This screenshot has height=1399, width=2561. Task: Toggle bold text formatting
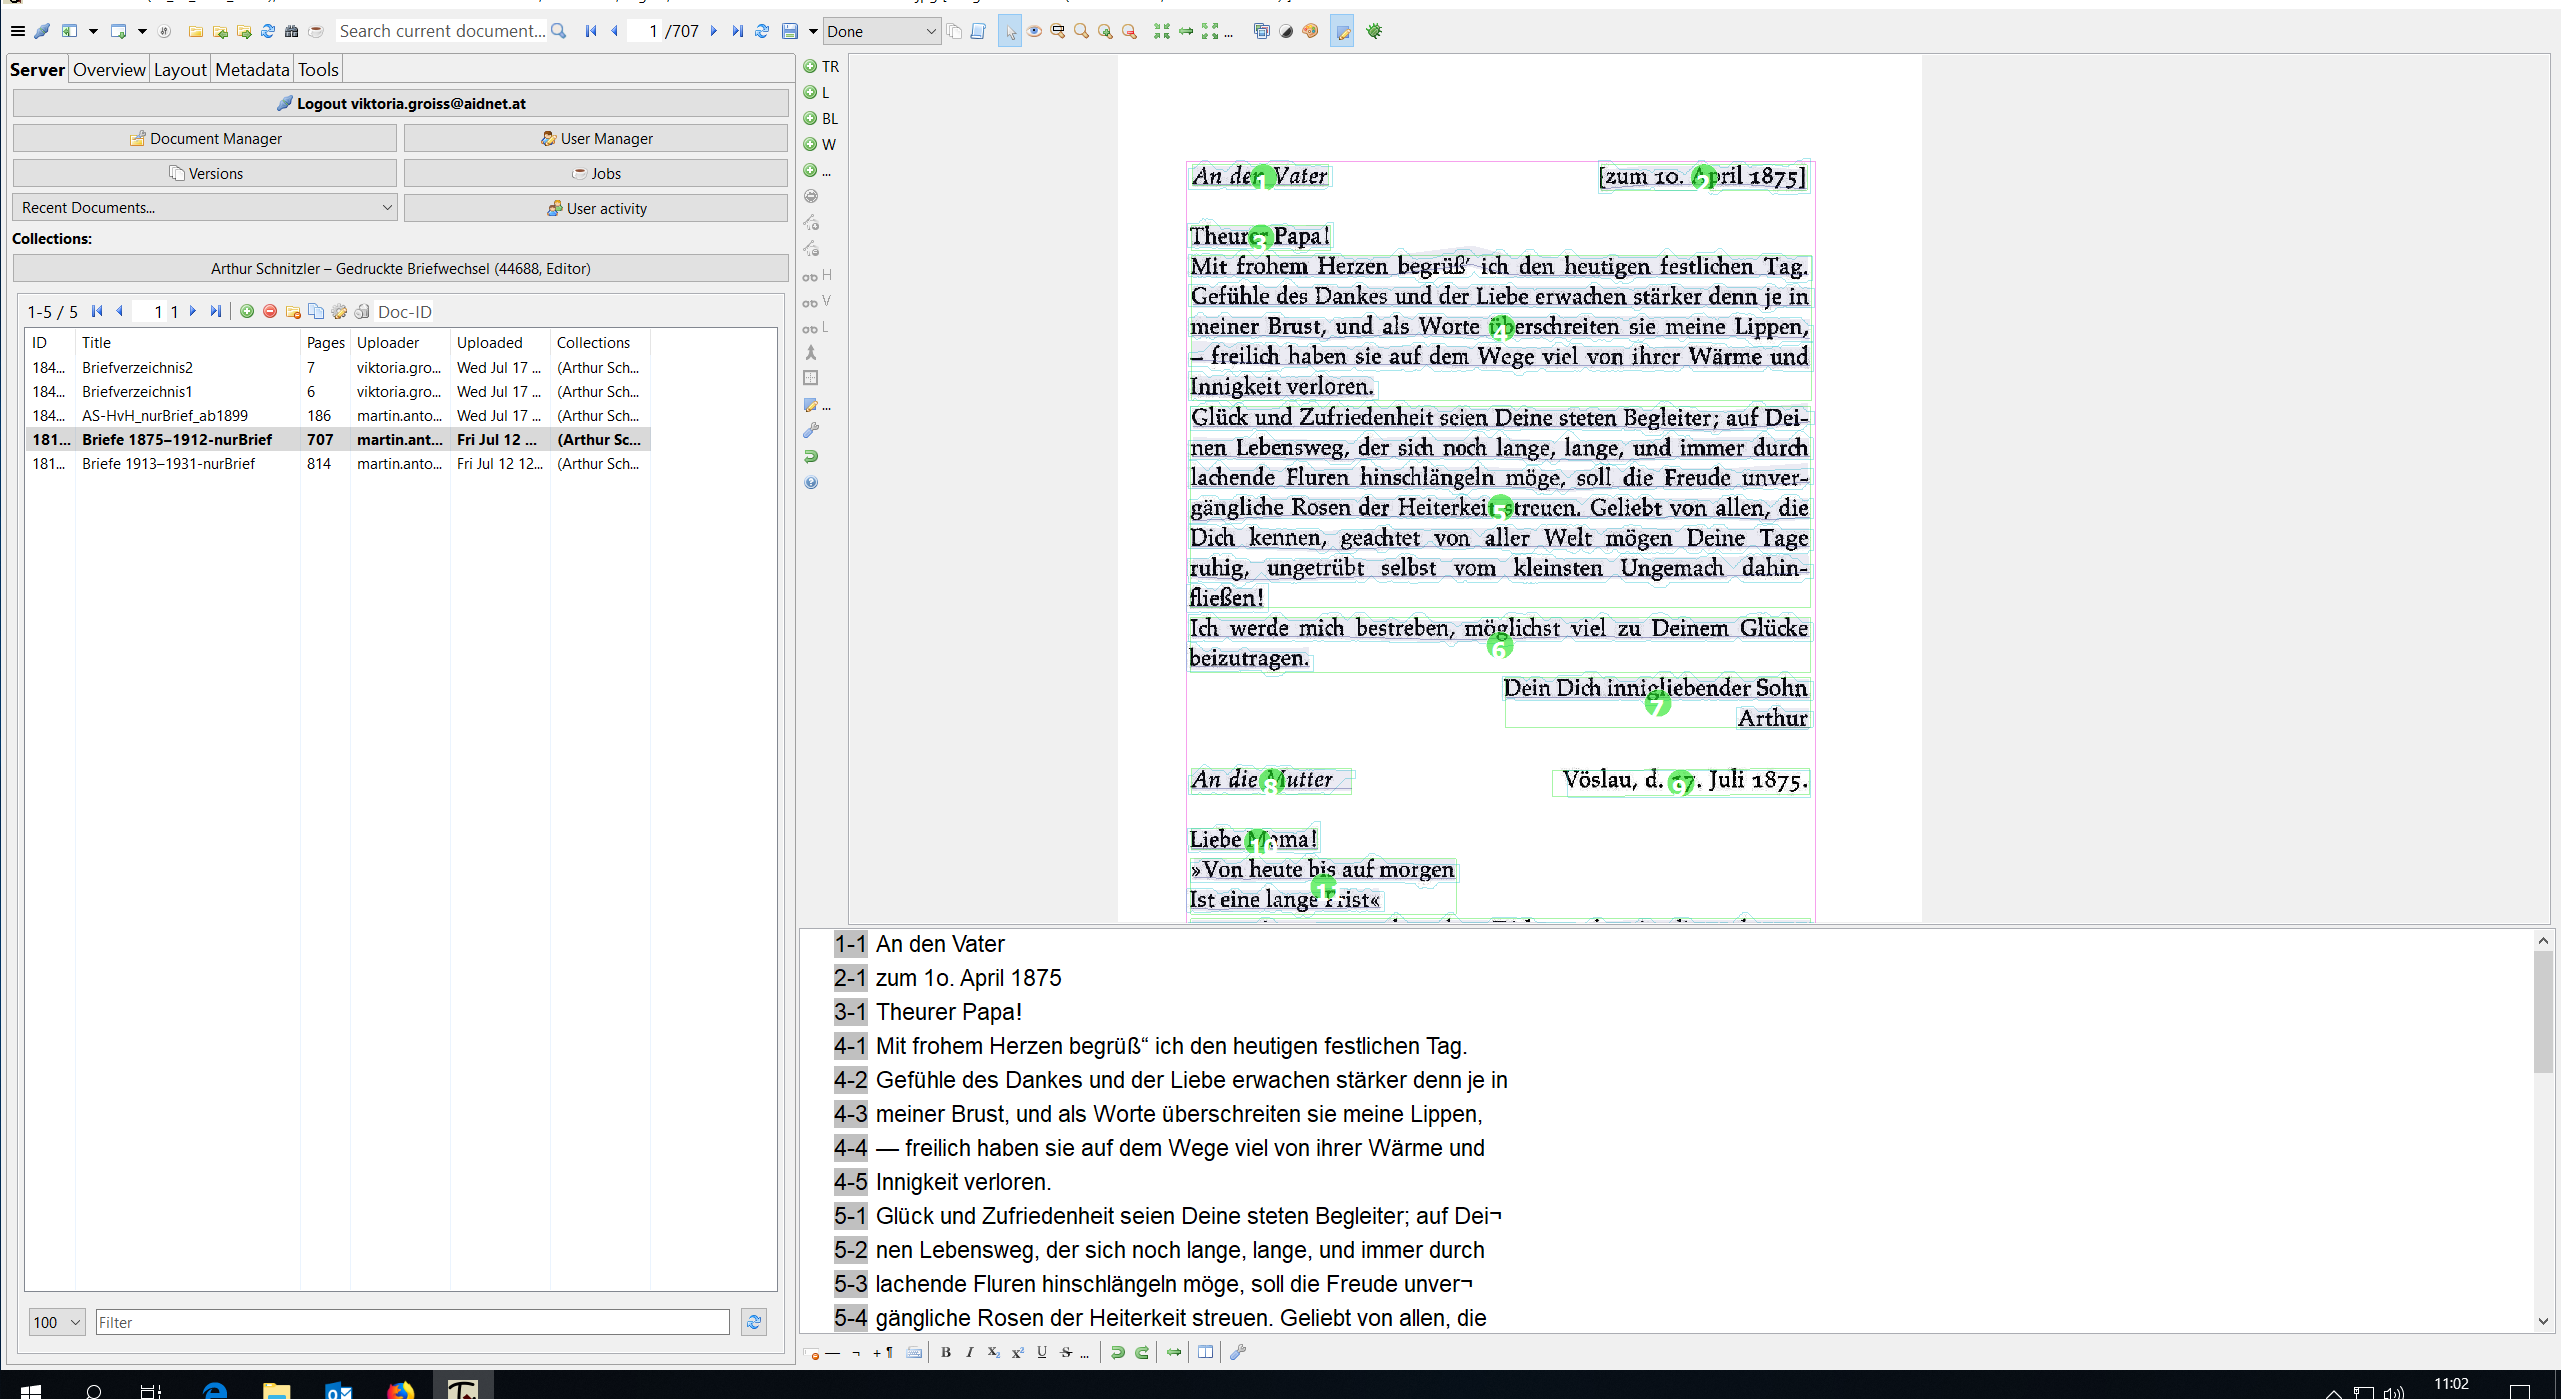click(946, 1352)
